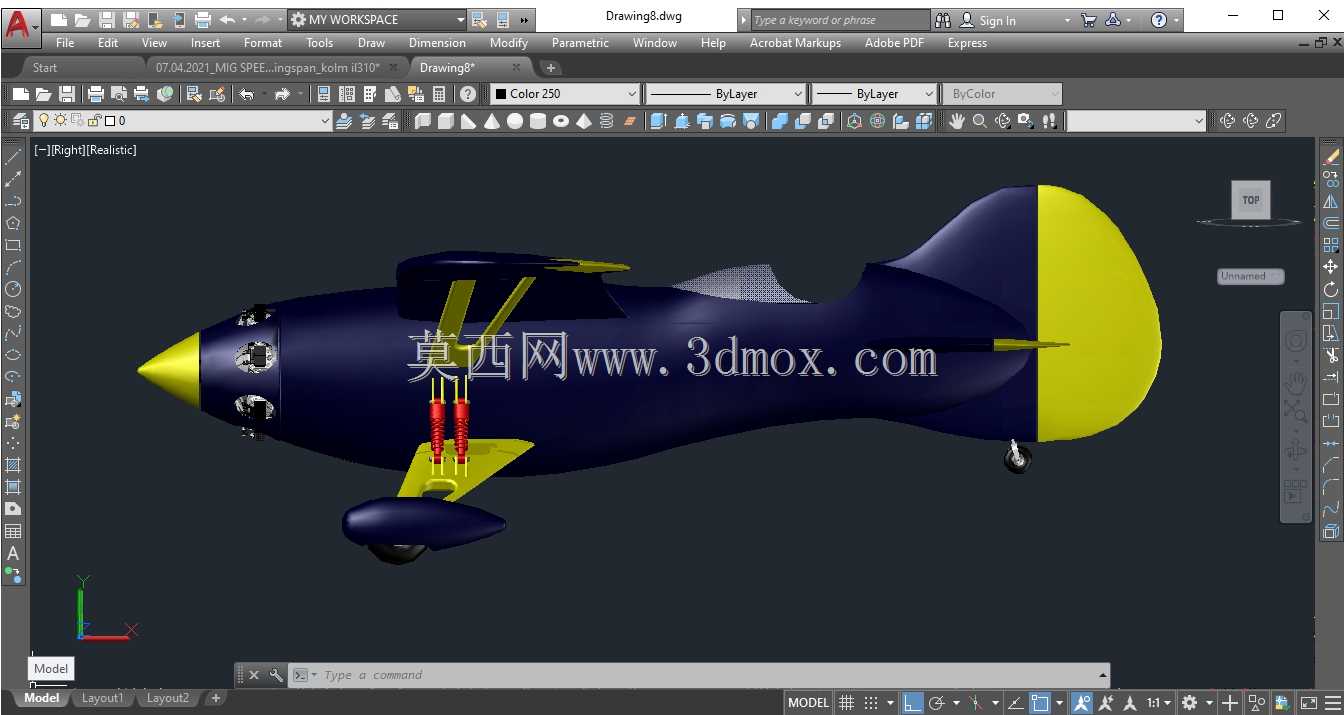
Task: Select the Rotate modify tool
Action: 1331,289
